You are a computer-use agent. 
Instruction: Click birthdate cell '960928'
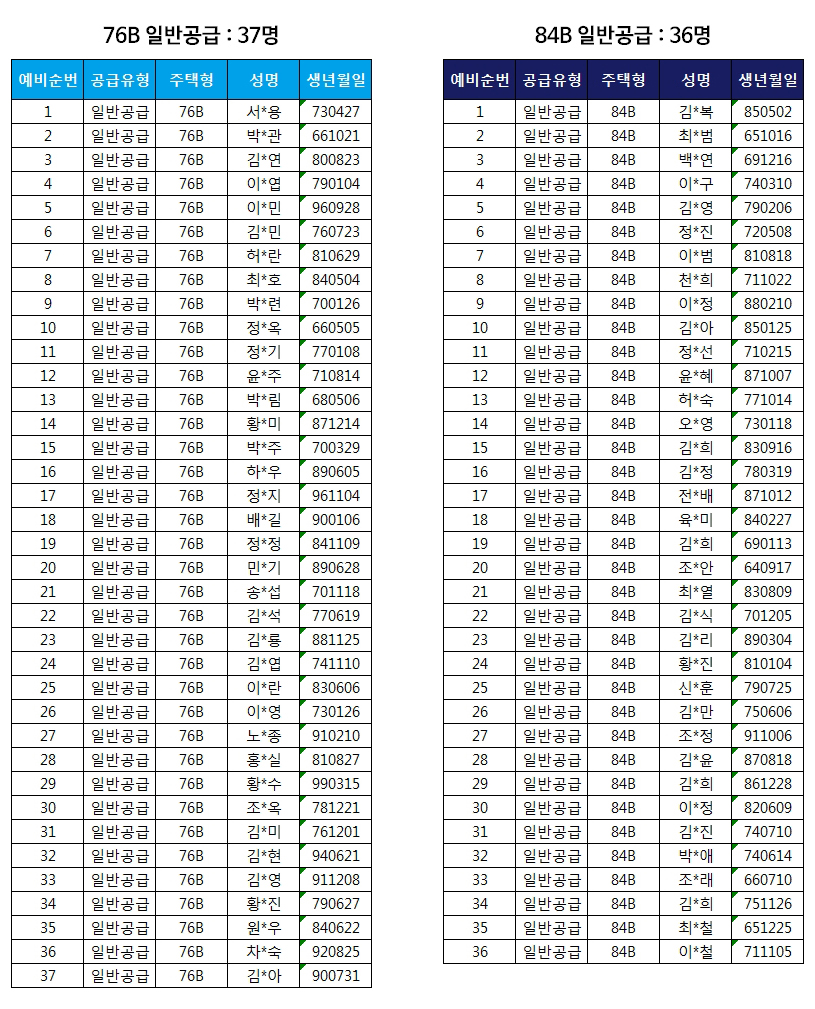(336, 208)
